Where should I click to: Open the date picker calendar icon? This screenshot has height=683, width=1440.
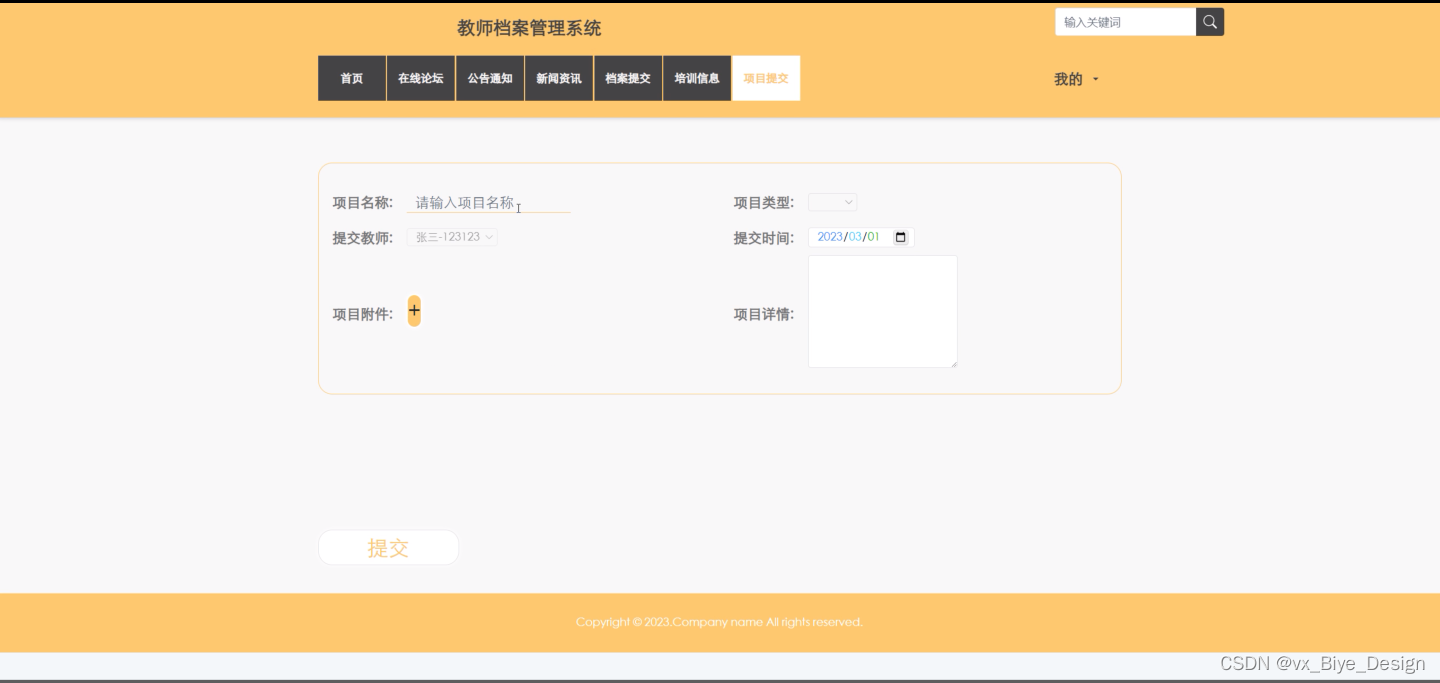click(x=900, y=237)
